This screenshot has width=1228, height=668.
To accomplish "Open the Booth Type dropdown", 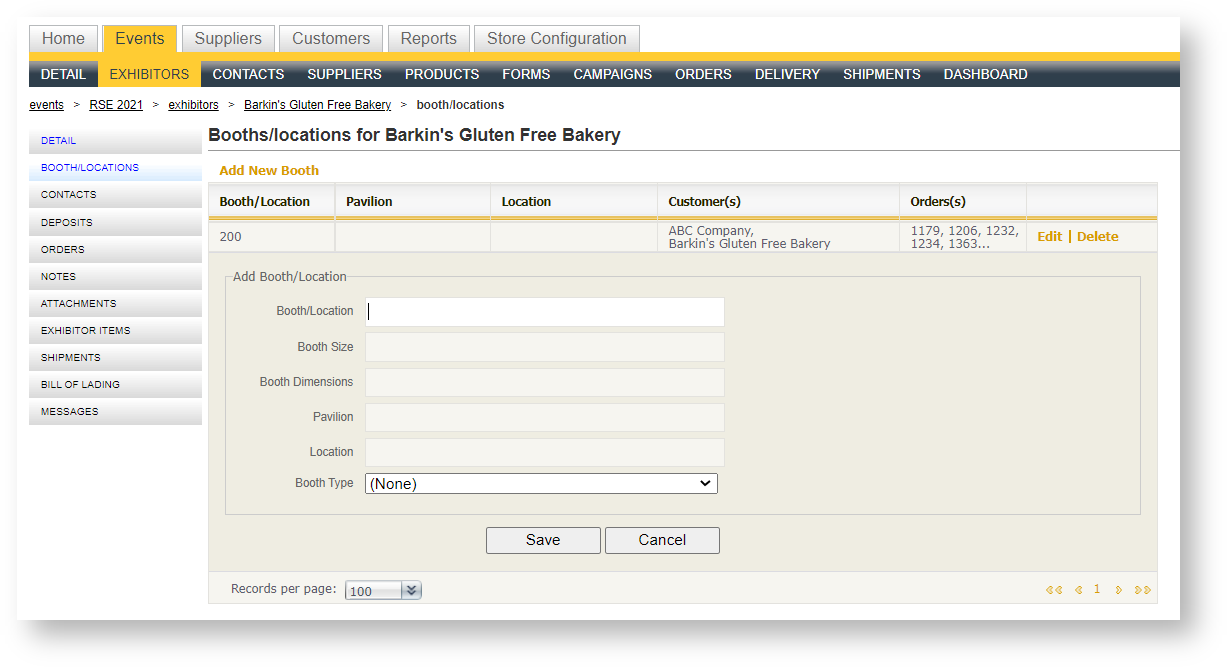I will 541,484.
